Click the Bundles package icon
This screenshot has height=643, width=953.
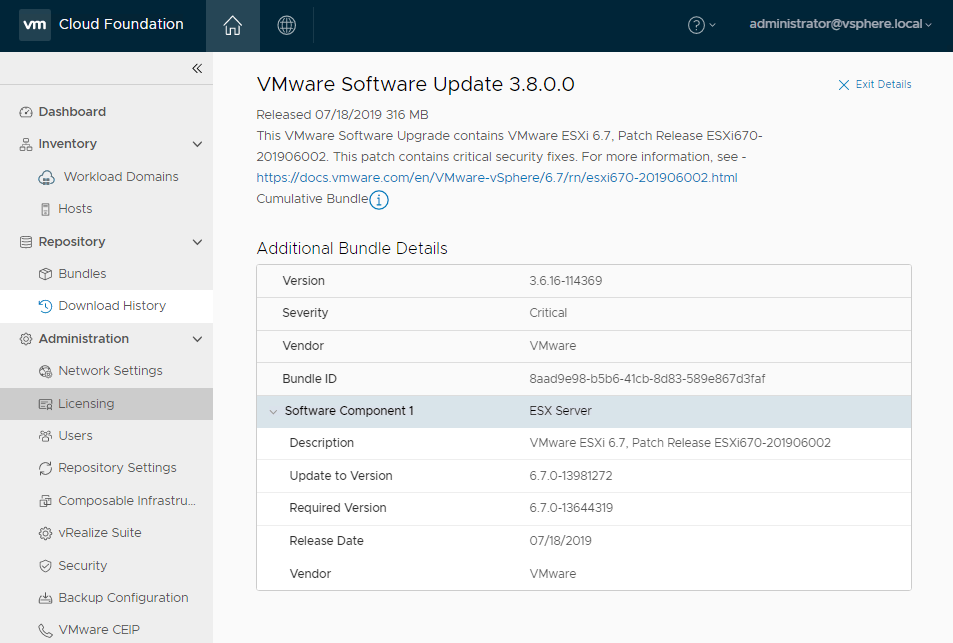[45, 274]
